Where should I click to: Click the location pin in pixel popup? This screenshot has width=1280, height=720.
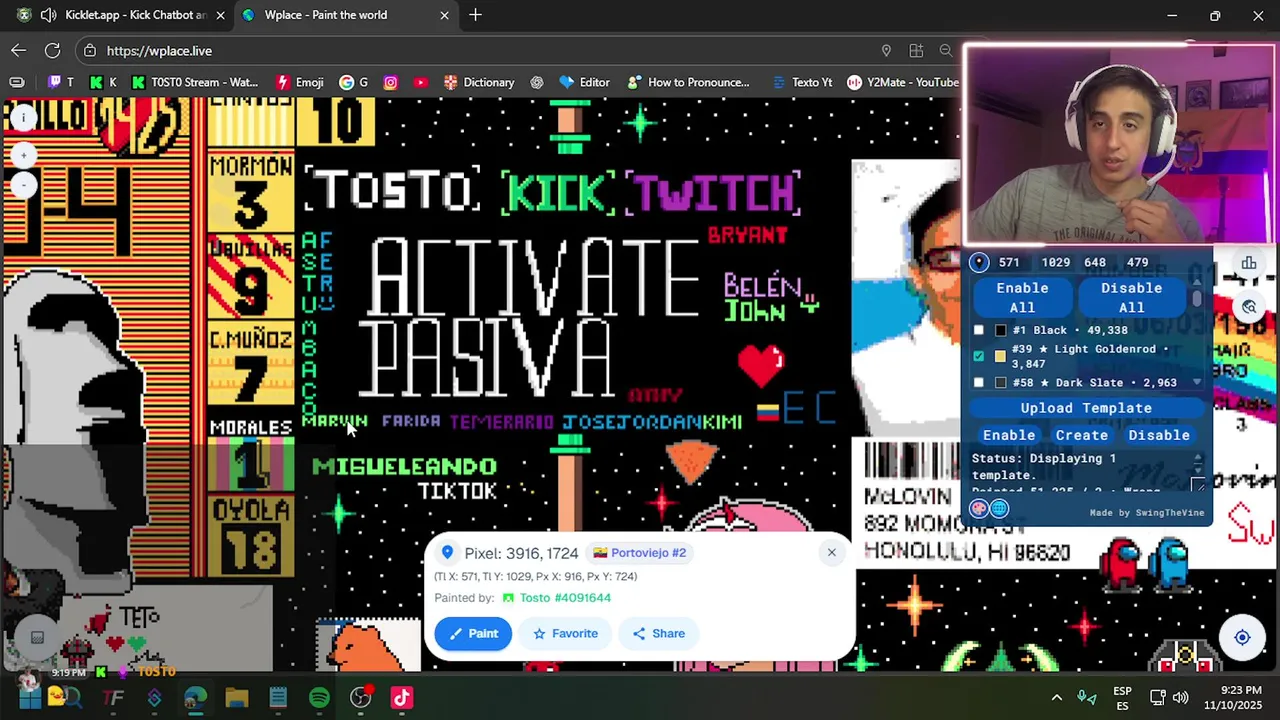click(448, 553)
